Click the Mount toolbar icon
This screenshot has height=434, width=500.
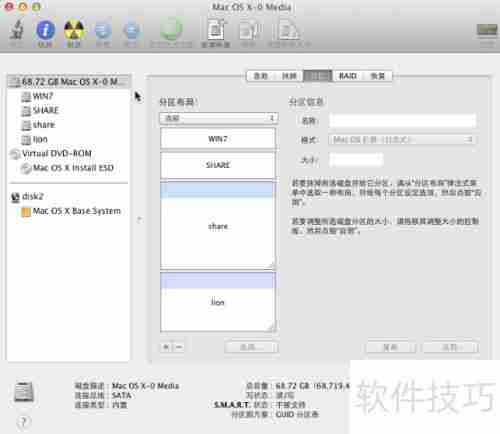point(103,30)
